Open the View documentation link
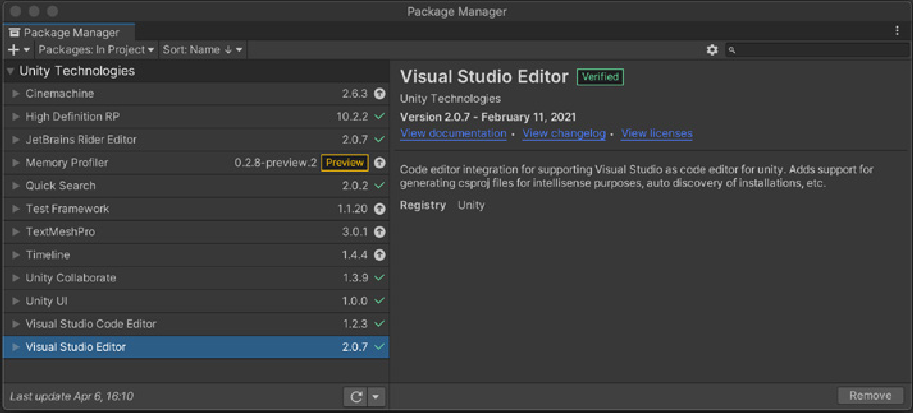The width and height of the screenshot is (913, 413). click(453, 133)
